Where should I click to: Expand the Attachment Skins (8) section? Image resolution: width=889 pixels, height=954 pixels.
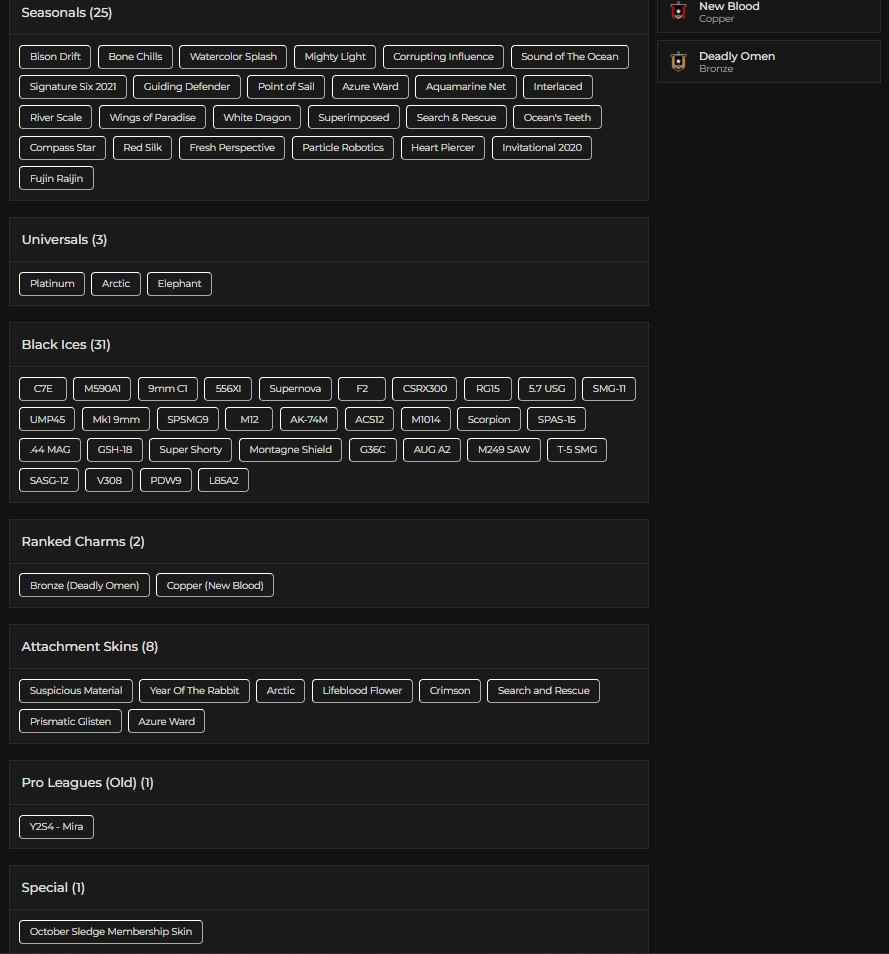click(89, 646)
